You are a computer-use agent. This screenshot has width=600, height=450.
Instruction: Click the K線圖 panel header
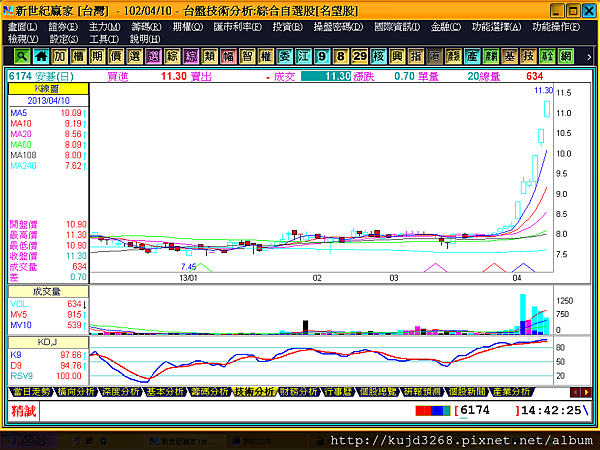coord(48,89)
